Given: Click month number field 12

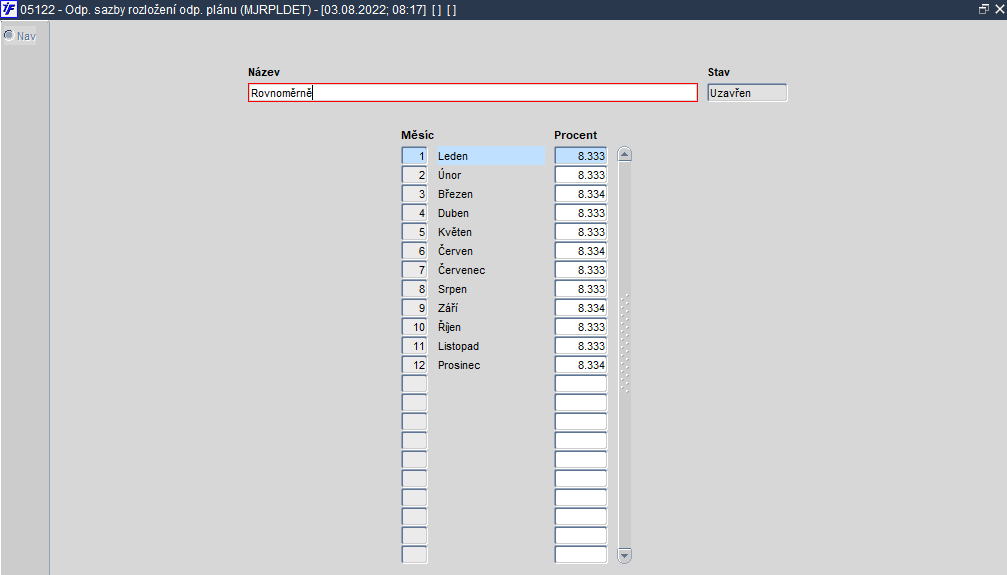Looking at the screenshot, I should pos(414,365).
